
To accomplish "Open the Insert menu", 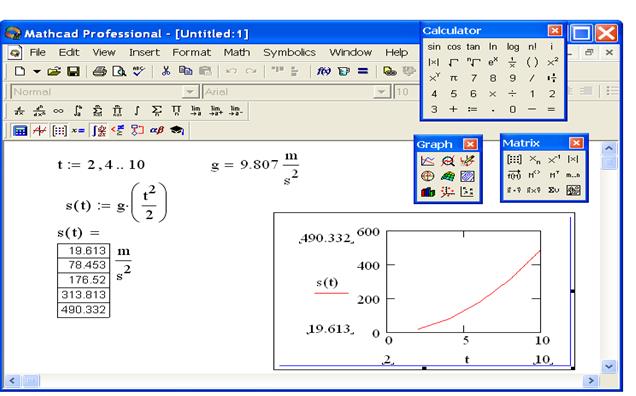I will pyautogui.click(x=144, y=52).
